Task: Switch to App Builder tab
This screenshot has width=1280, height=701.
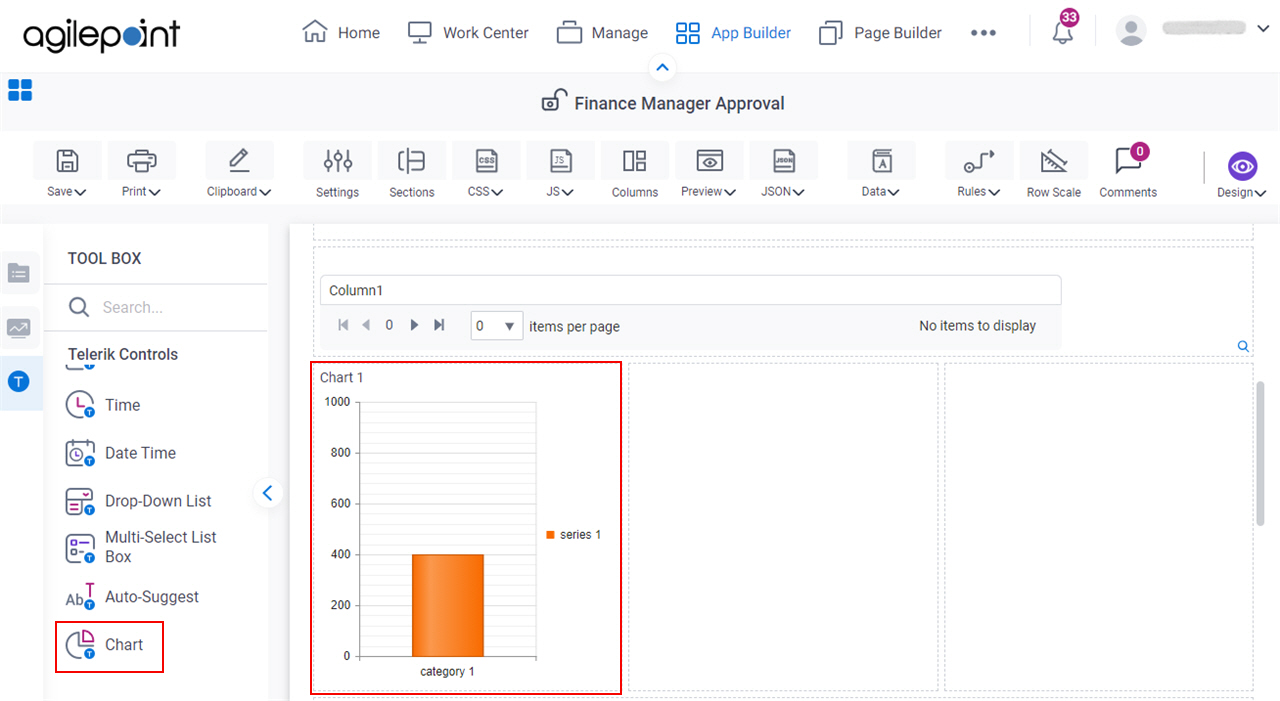Action: click(x=733, y=33)
